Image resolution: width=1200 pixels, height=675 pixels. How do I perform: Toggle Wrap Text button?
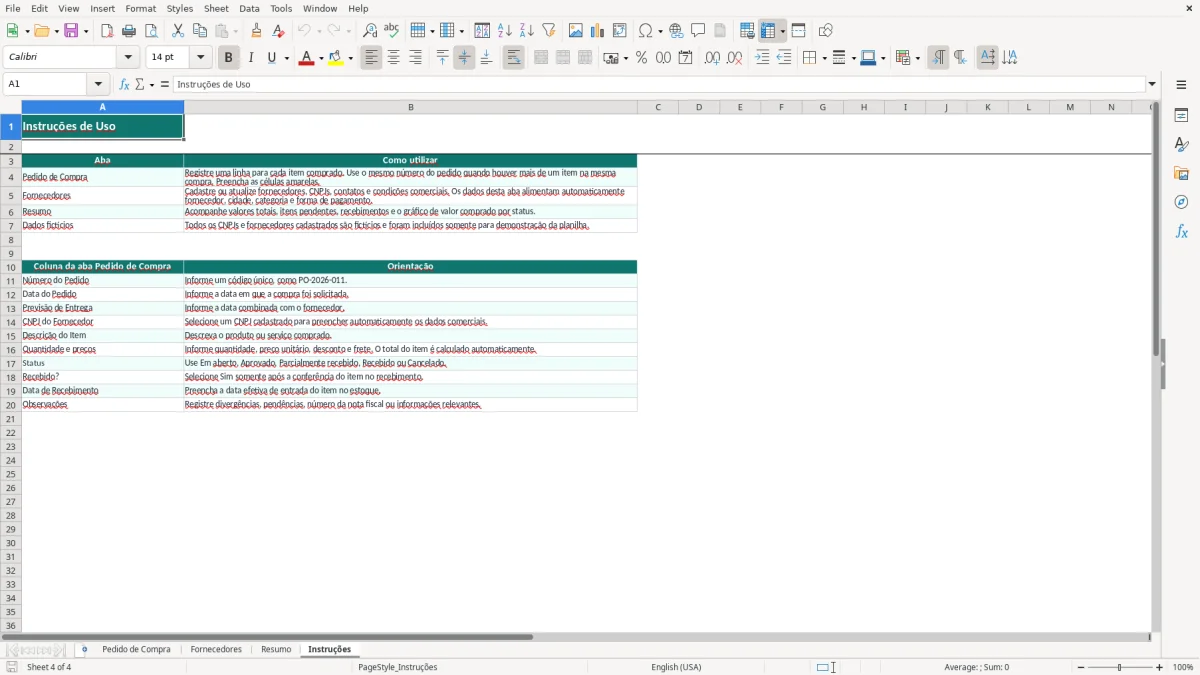513,58
